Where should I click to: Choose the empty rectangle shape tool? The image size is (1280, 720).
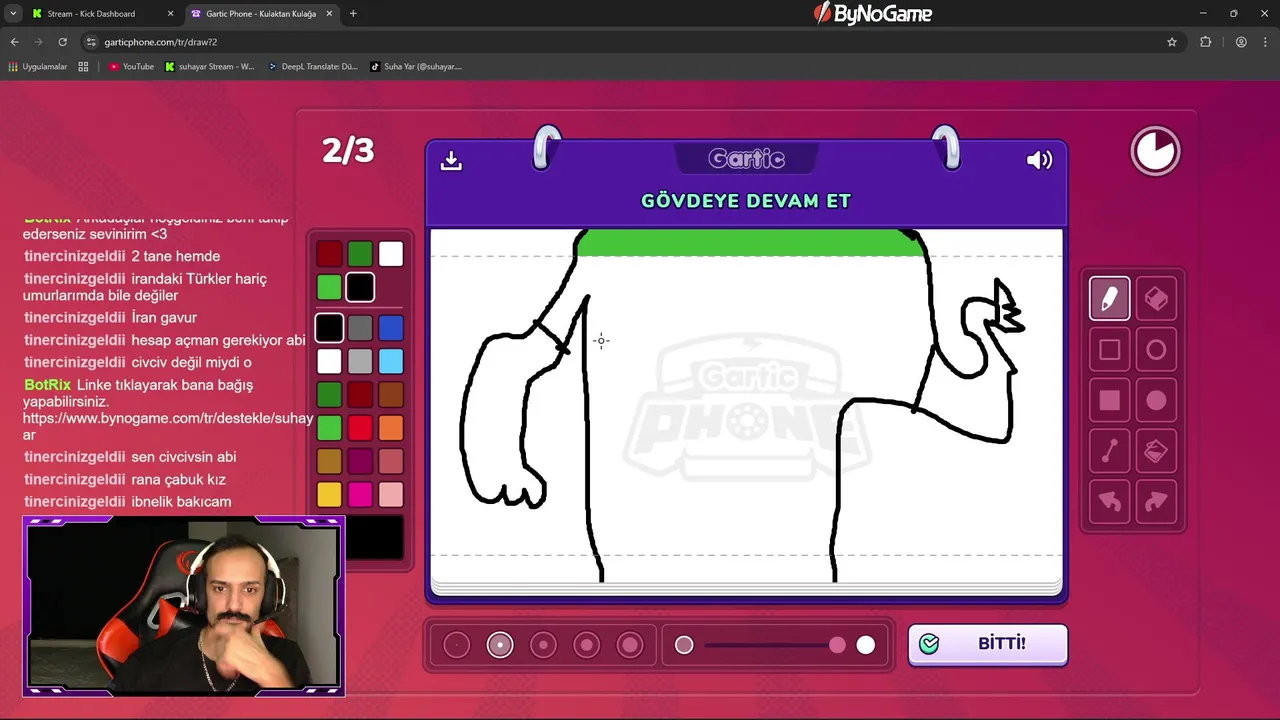point(1109,350)
